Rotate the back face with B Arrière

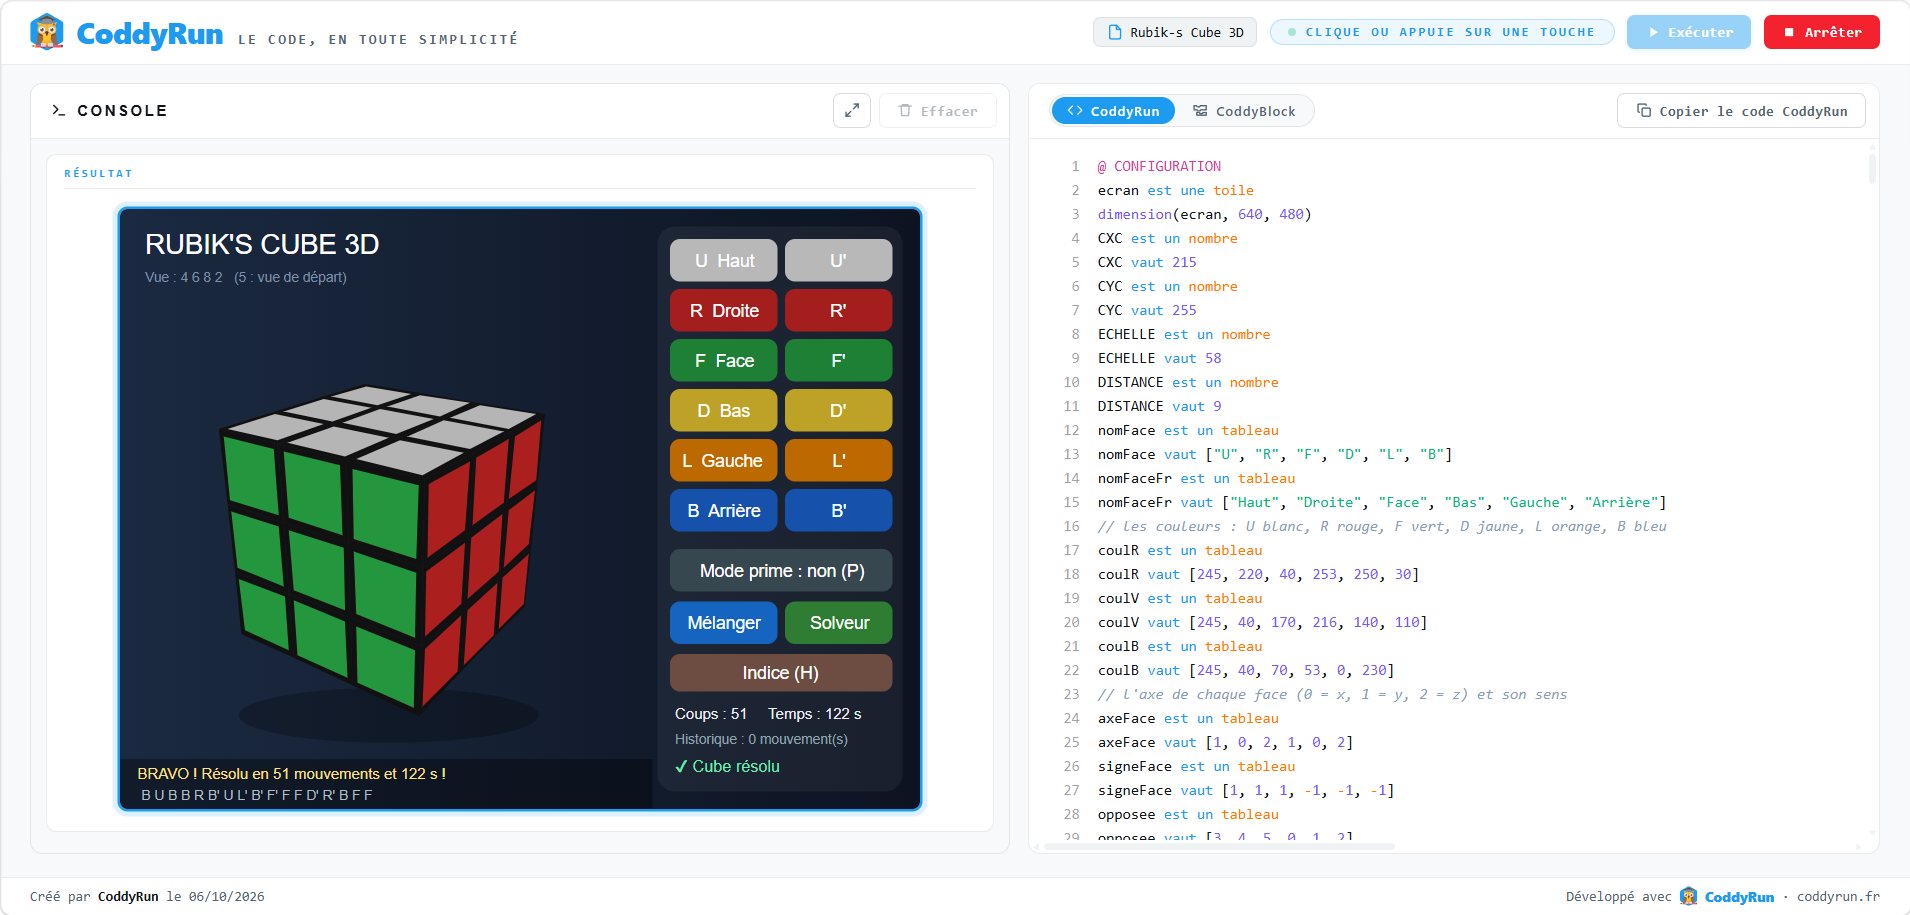click(723, 510)
